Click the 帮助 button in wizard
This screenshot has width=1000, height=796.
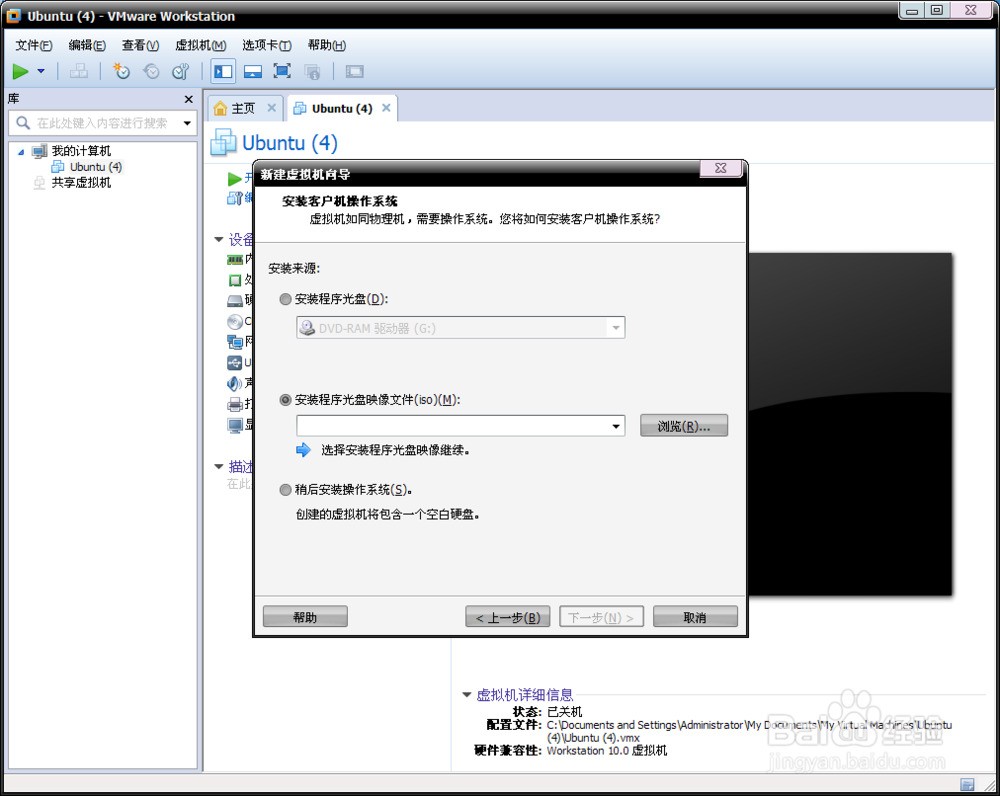pyautogui.click(x=305, y=617)
